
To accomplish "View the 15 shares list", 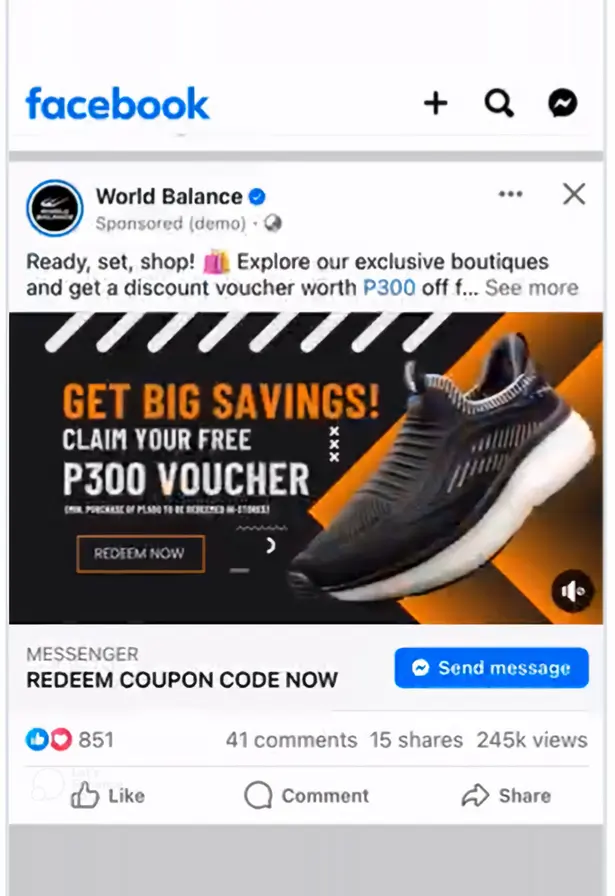I will (x=416, y=740).
